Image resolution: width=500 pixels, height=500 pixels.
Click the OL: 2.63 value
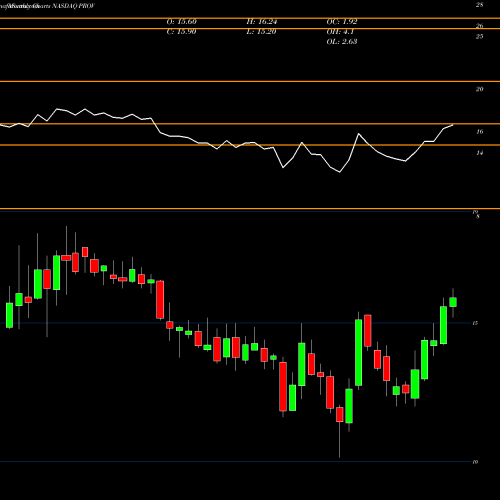pos(342,42)
